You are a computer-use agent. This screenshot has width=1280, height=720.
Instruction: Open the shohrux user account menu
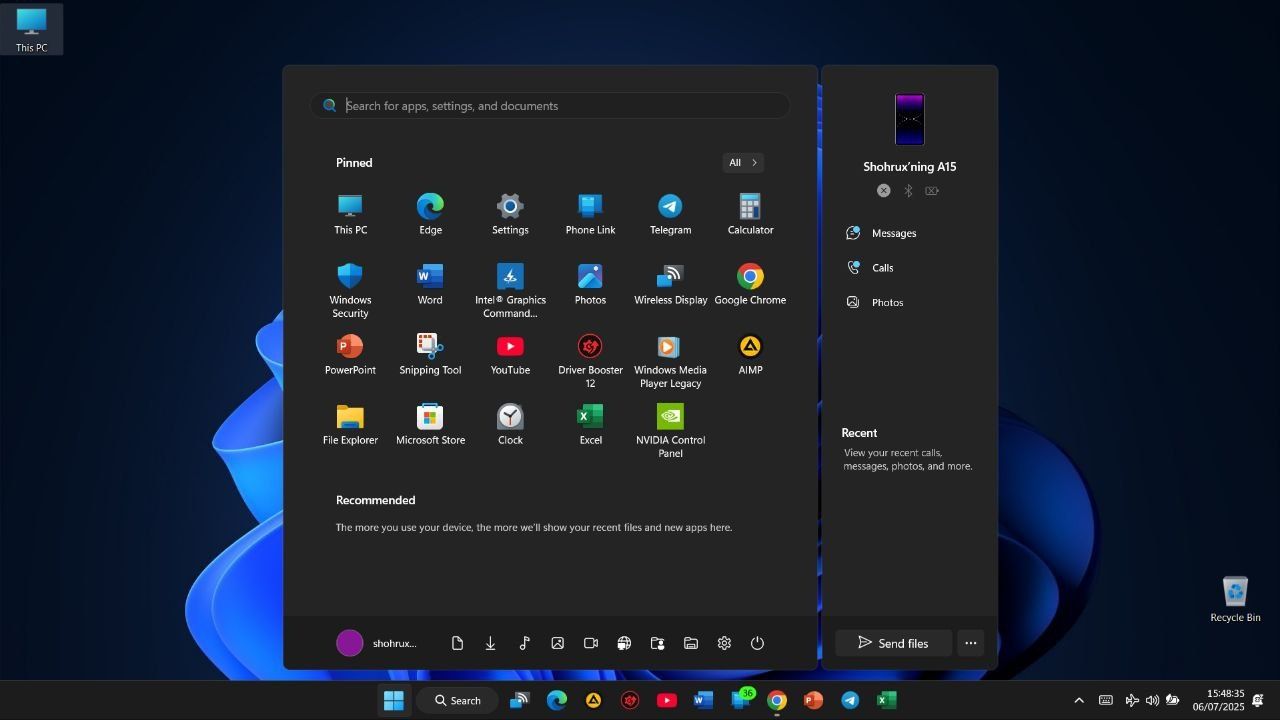click(377, 643)
